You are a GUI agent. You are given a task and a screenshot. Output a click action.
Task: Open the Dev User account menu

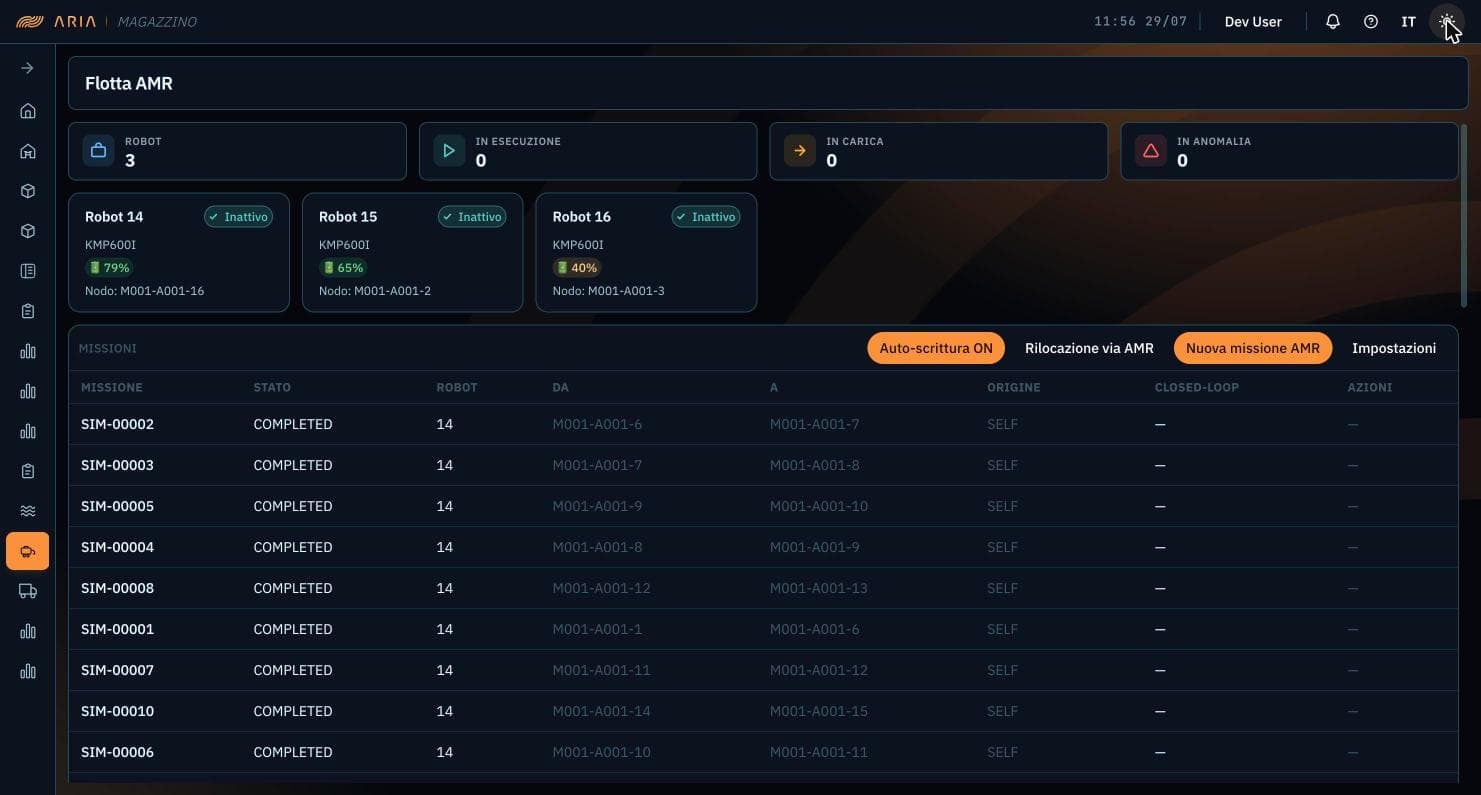tap(1253, 21)
